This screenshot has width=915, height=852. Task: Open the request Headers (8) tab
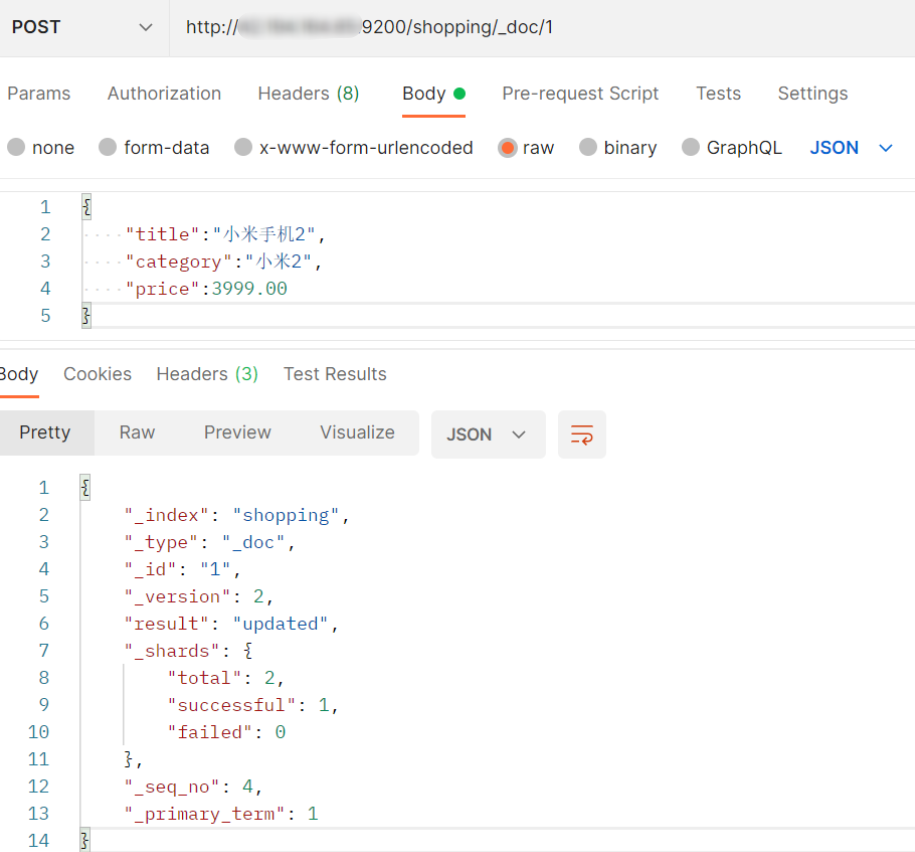[308, 94]
